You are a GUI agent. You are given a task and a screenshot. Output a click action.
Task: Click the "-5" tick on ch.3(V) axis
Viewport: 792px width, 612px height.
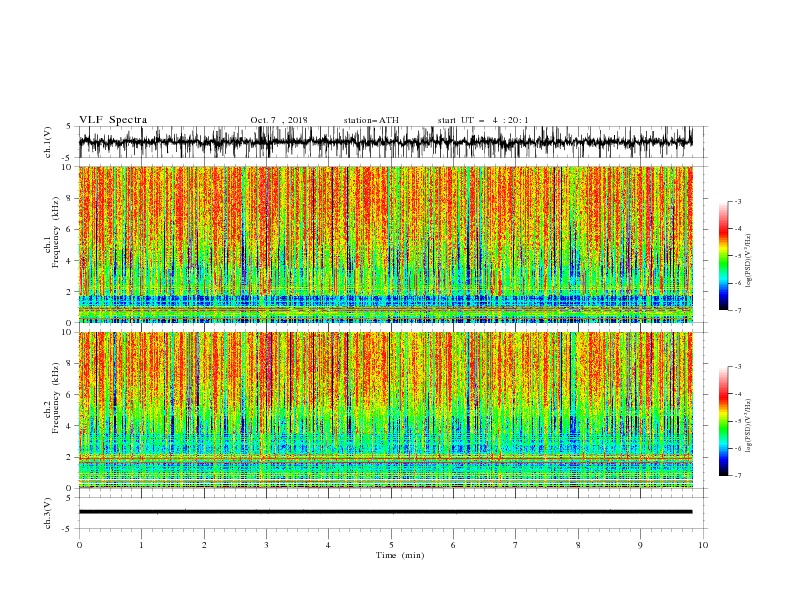pyautogui.click(x=68, y=529)
